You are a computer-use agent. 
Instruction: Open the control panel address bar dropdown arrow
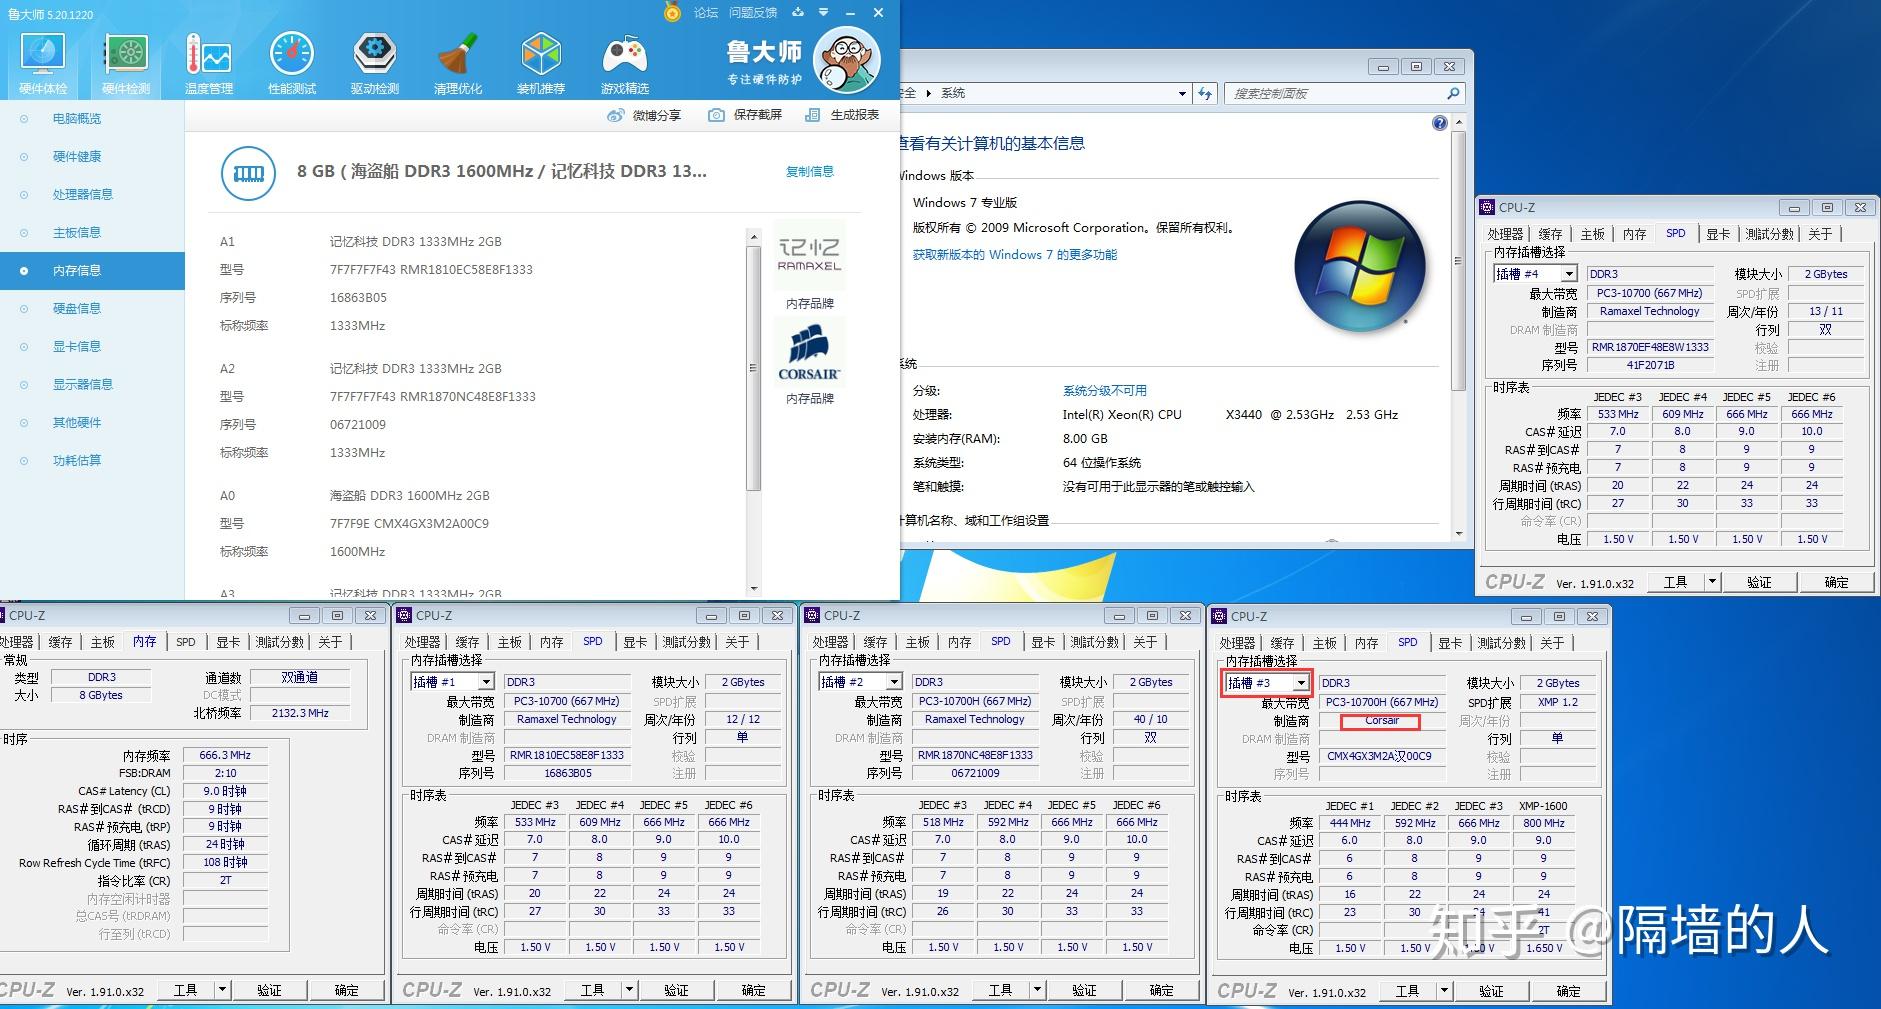tap(1182, 93)
